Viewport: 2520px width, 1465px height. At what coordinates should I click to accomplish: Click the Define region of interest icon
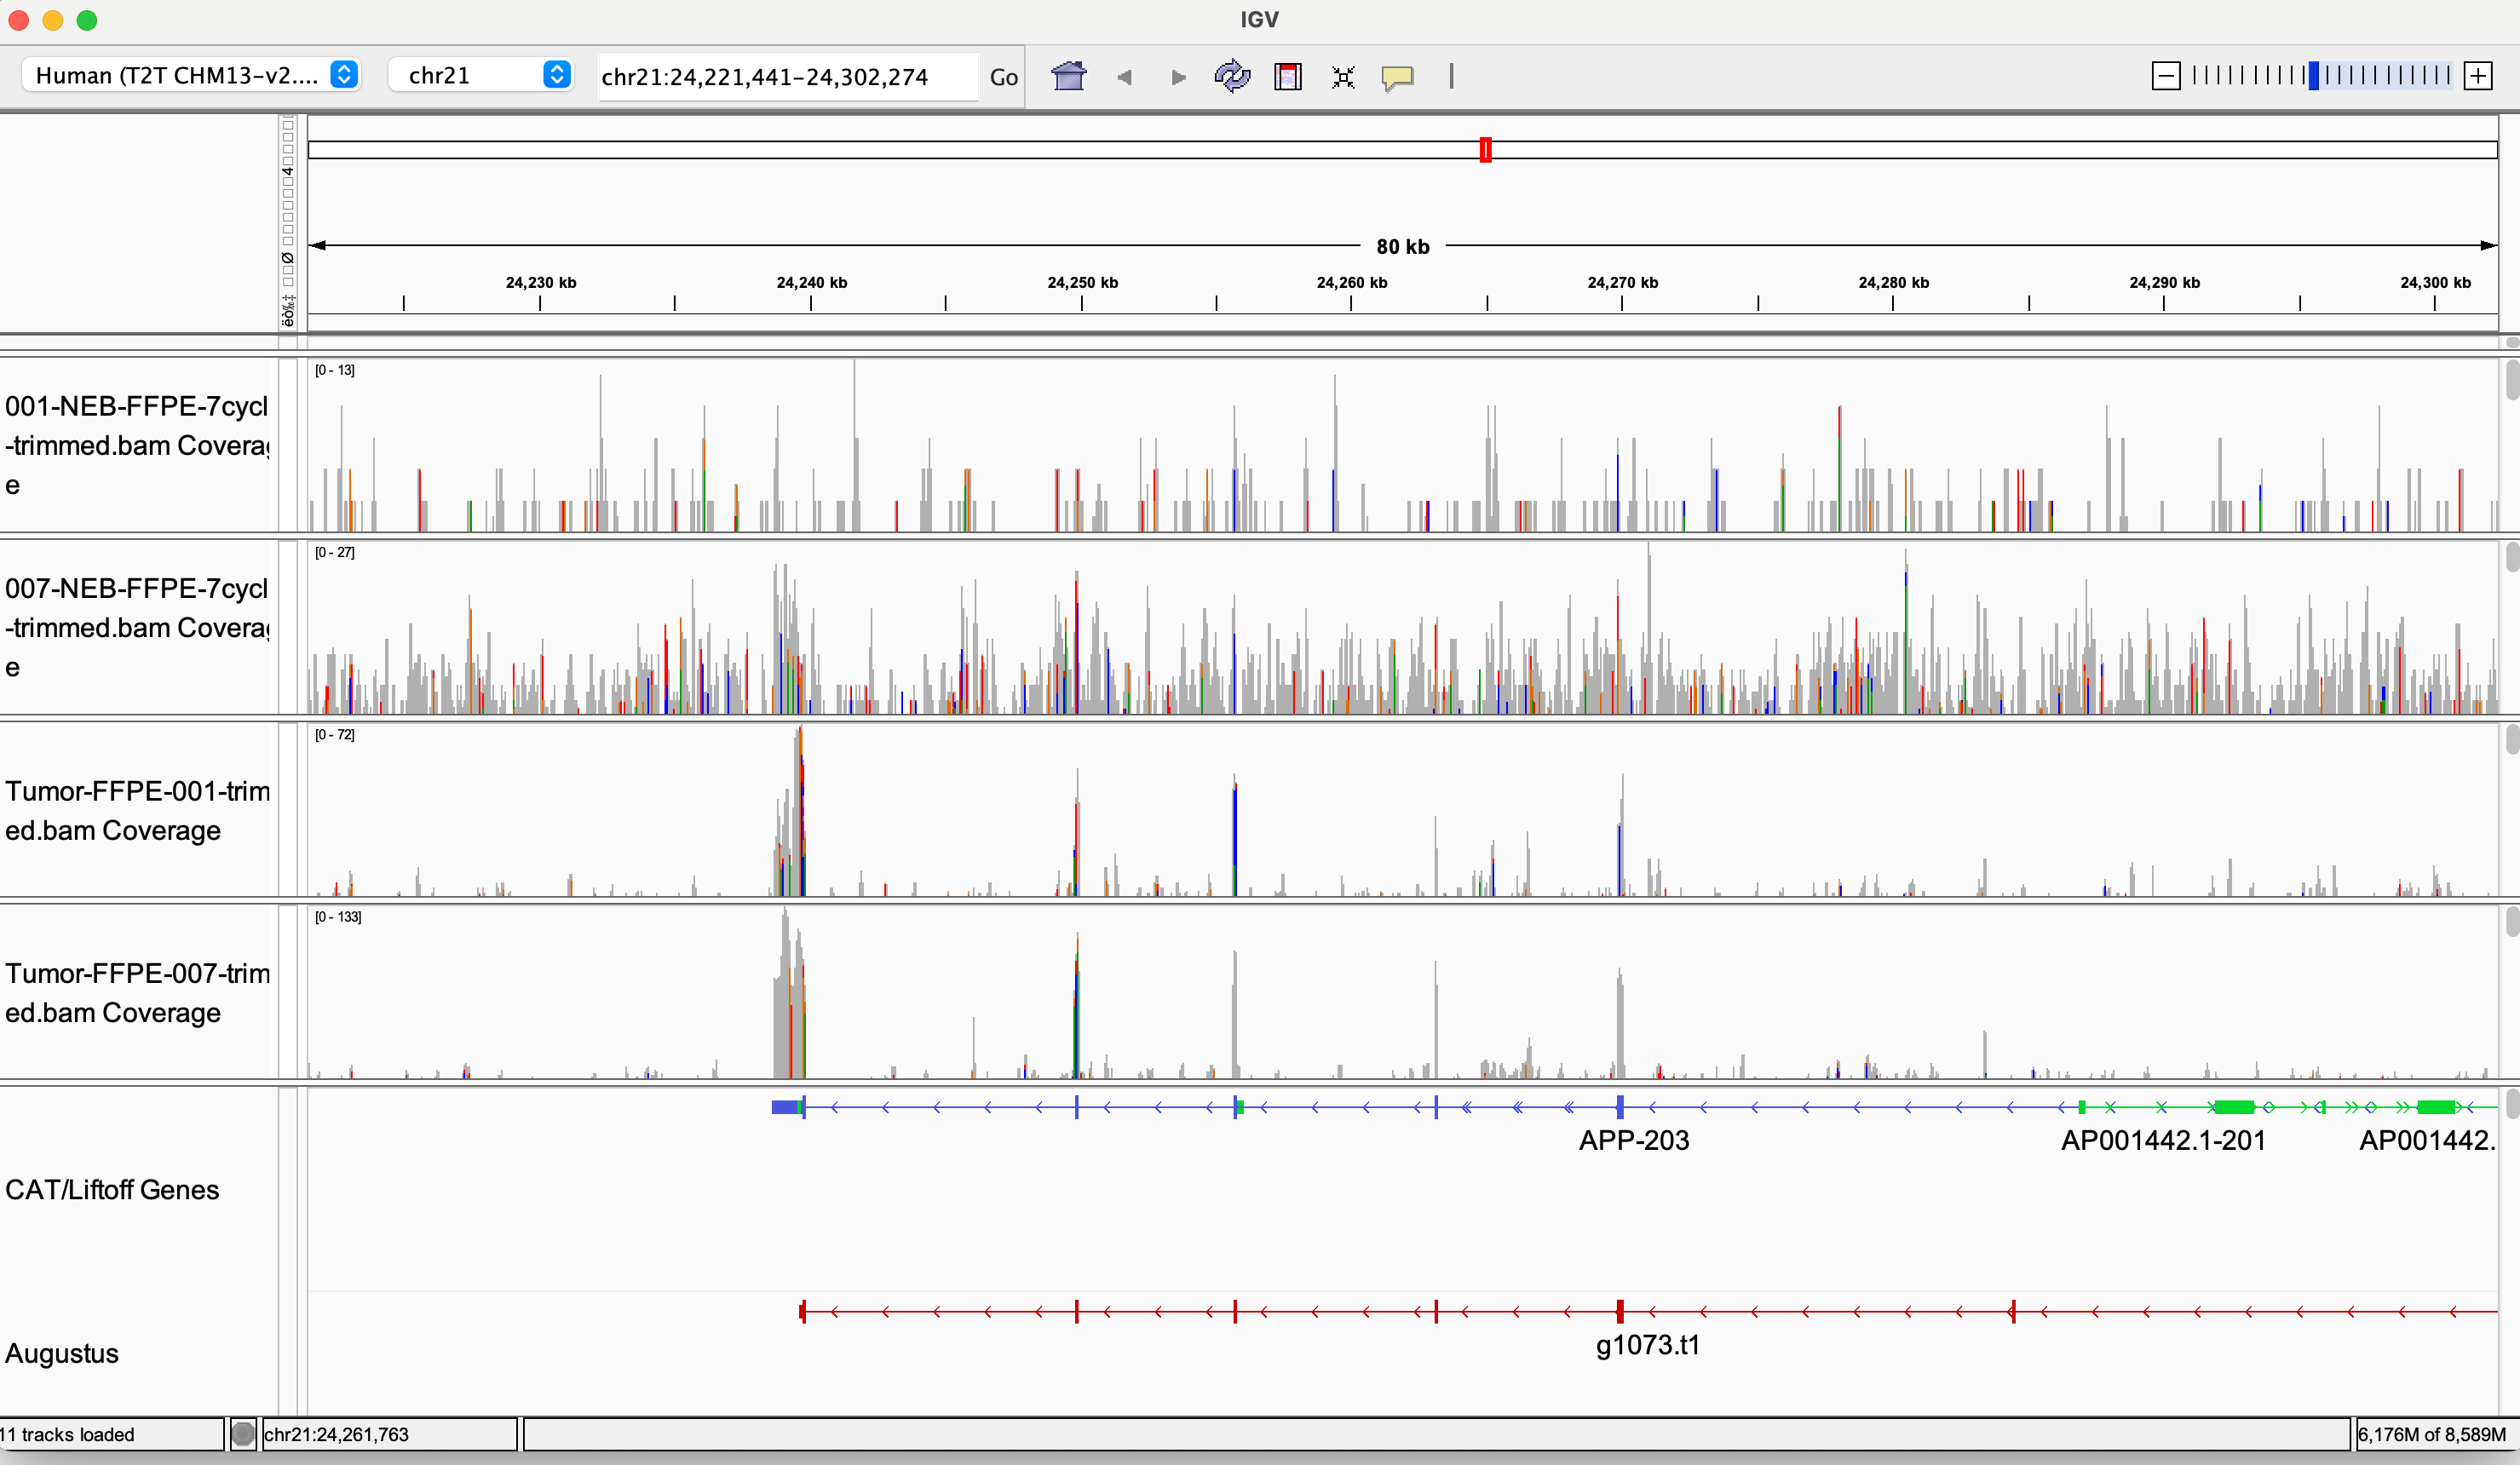[x=1288, y=76]
